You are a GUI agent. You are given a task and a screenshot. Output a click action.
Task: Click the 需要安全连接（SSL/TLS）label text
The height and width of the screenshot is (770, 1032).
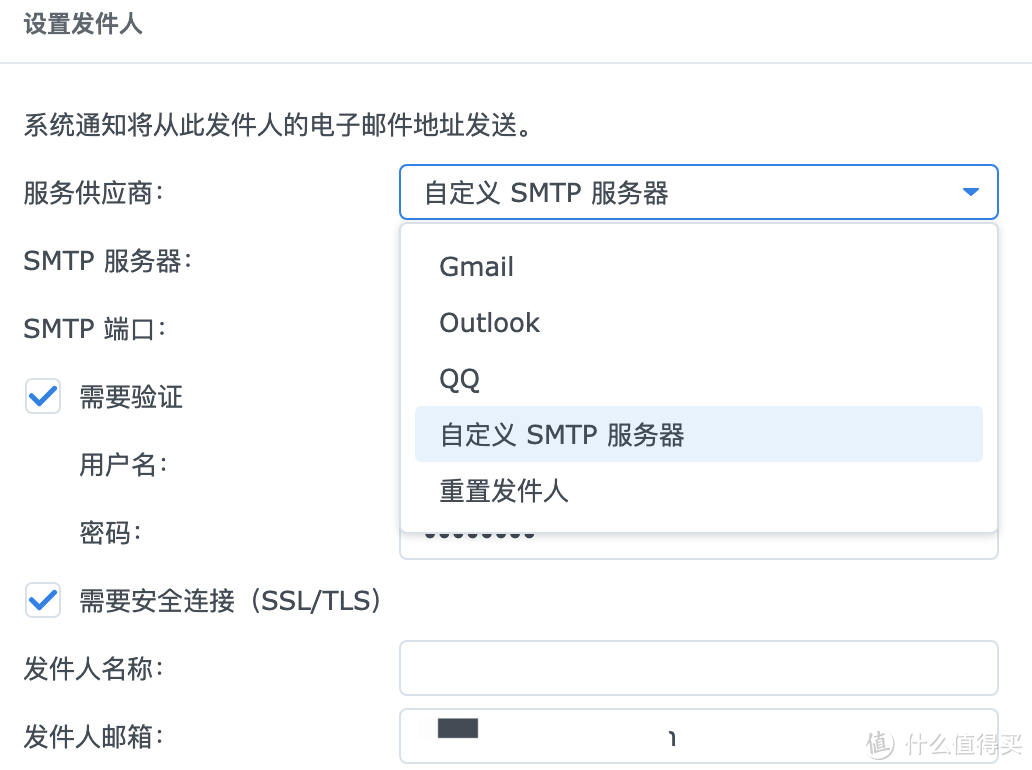coord(231,600)
